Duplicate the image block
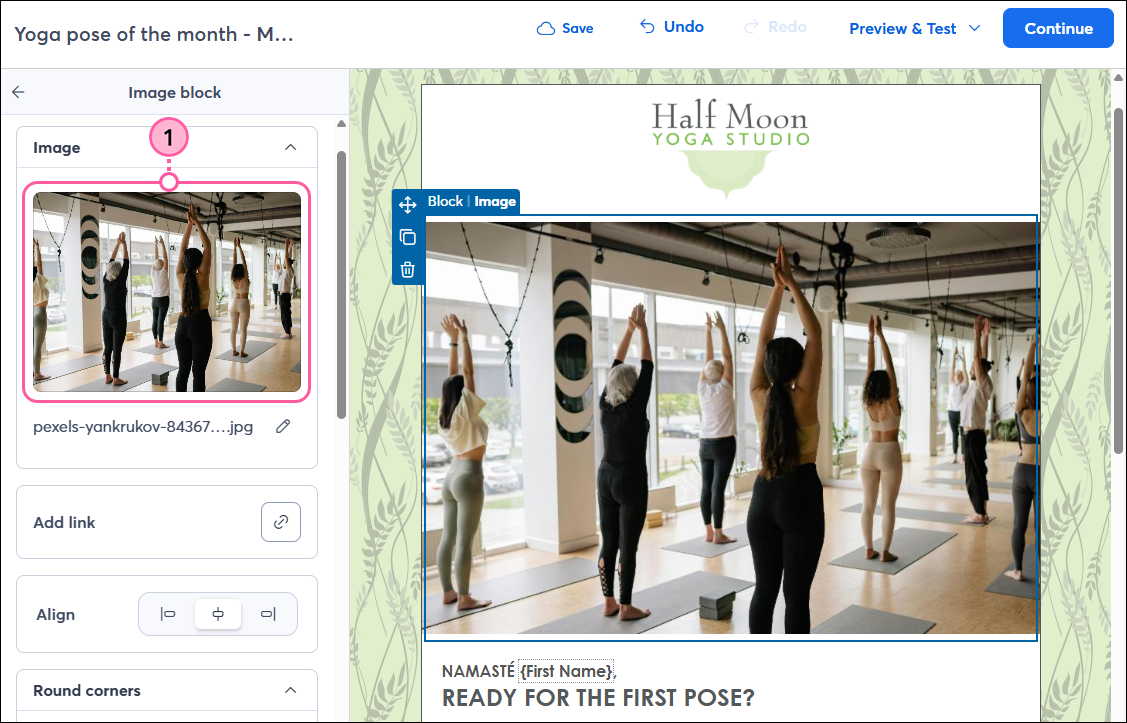This screenshot has width=1127, height=723. (408, 237)
